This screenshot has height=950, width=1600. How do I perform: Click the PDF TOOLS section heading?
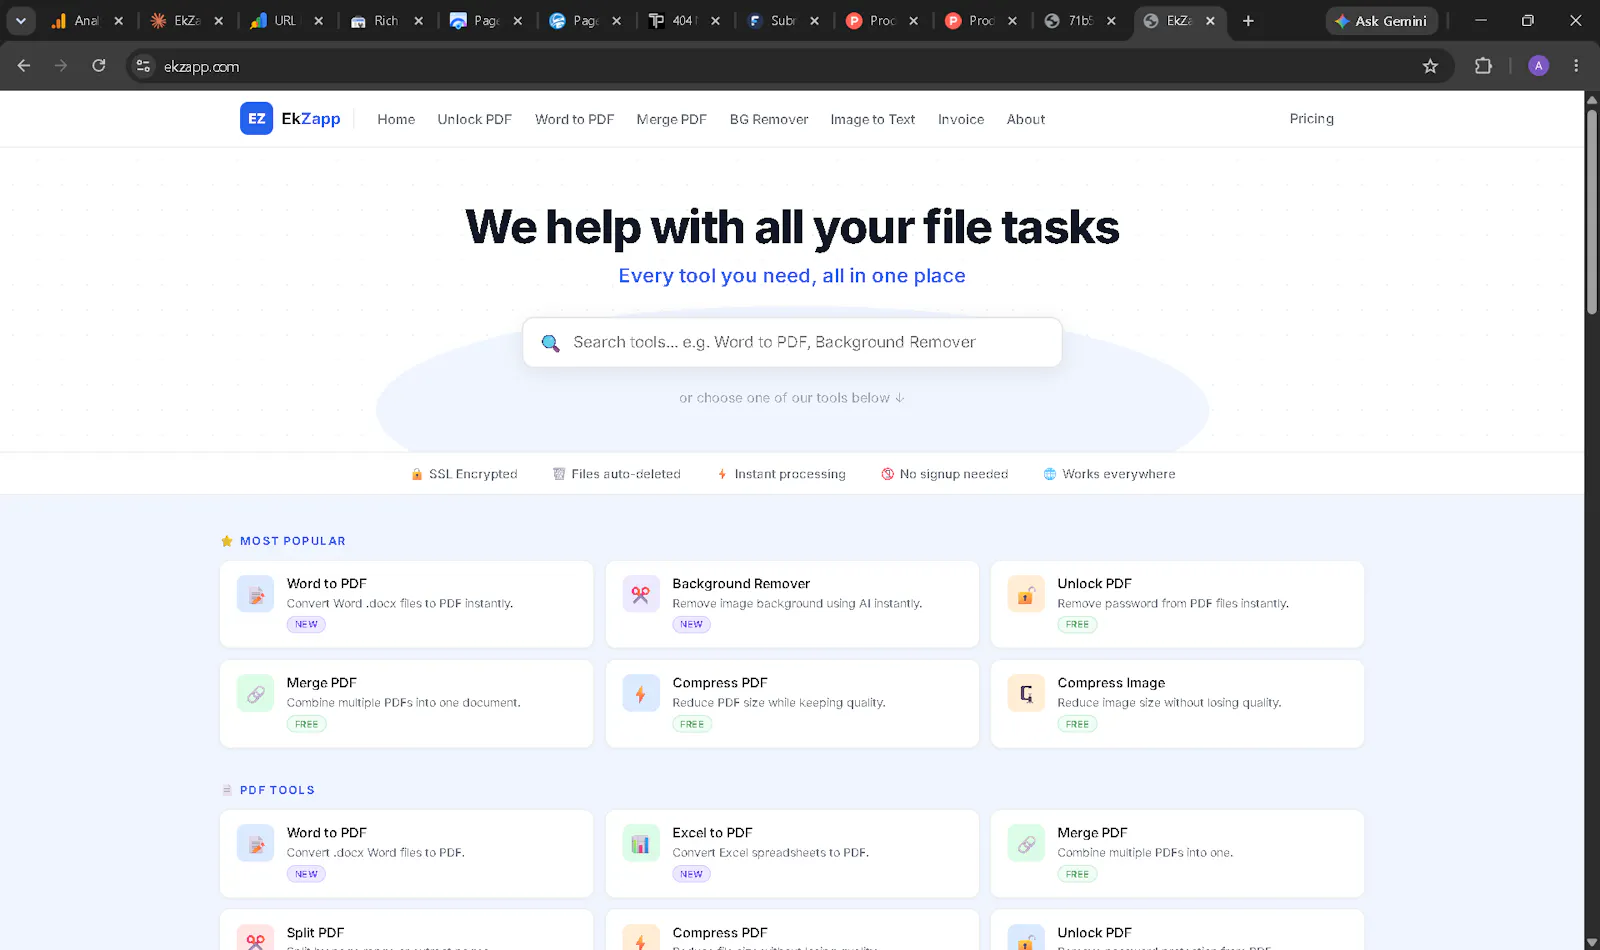[277, 790]
